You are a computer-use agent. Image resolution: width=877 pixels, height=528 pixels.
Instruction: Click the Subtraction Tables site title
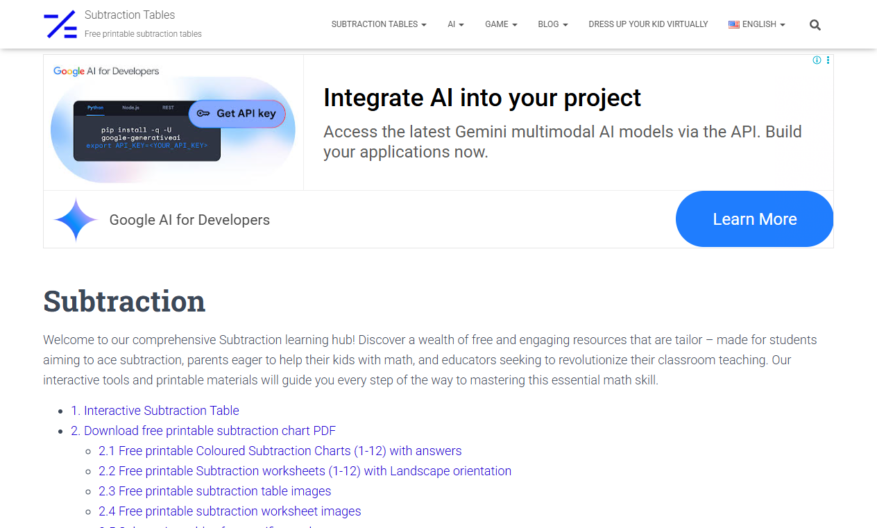130,15
